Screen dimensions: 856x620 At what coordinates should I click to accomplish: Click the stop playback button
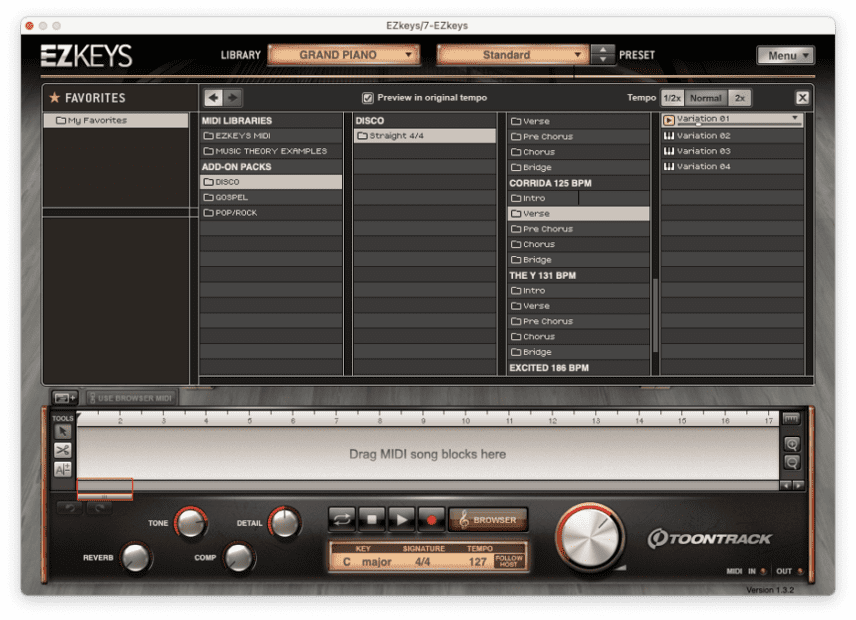tap(372, 520)
